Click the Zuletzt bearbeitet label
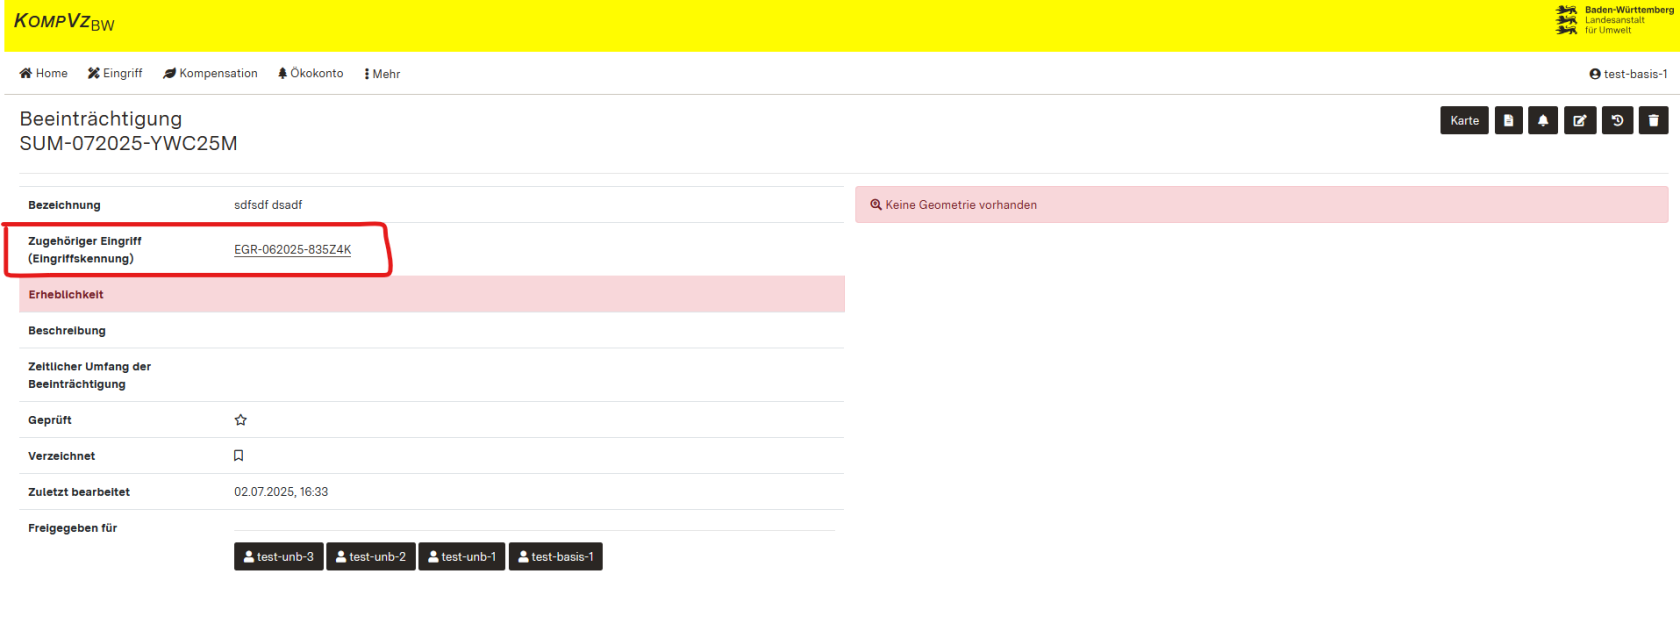This screenshot has width=1680, height=624. (79, 492)
